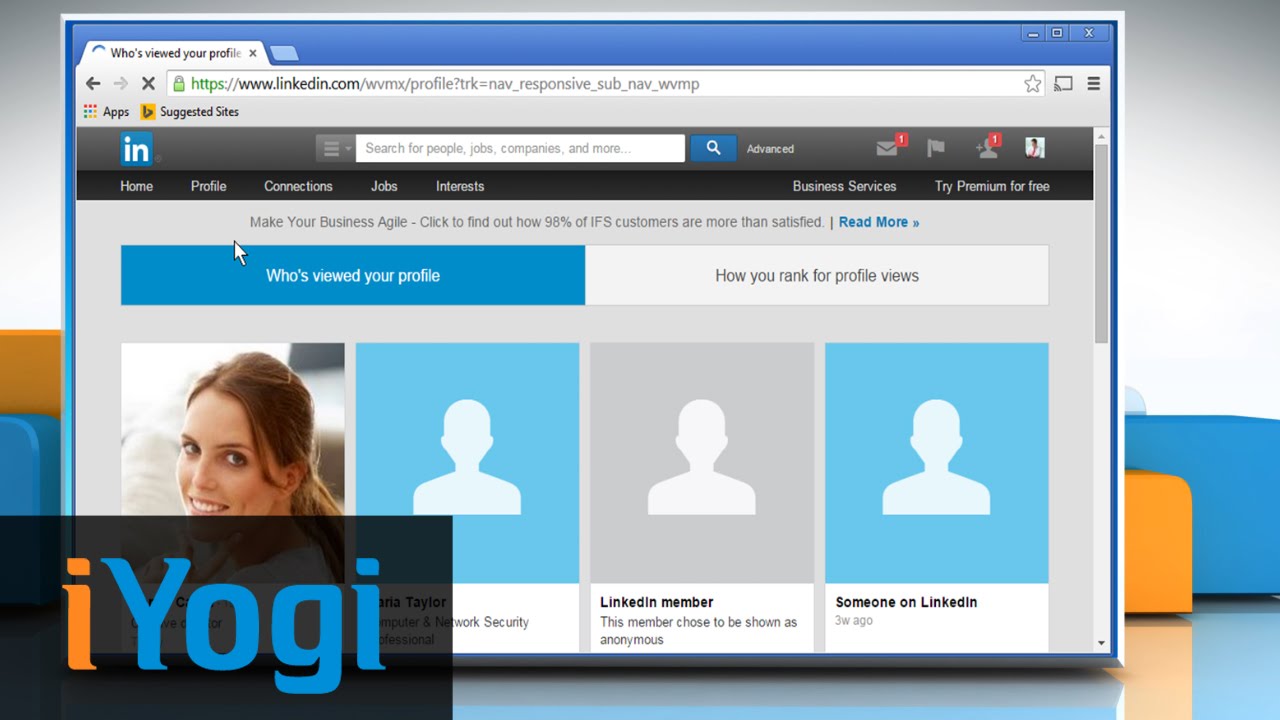Image resolution: width=1280 pixels, height=720 pixels.
Task: Bookmark the page with the star icon
Action: (1032, 84)
